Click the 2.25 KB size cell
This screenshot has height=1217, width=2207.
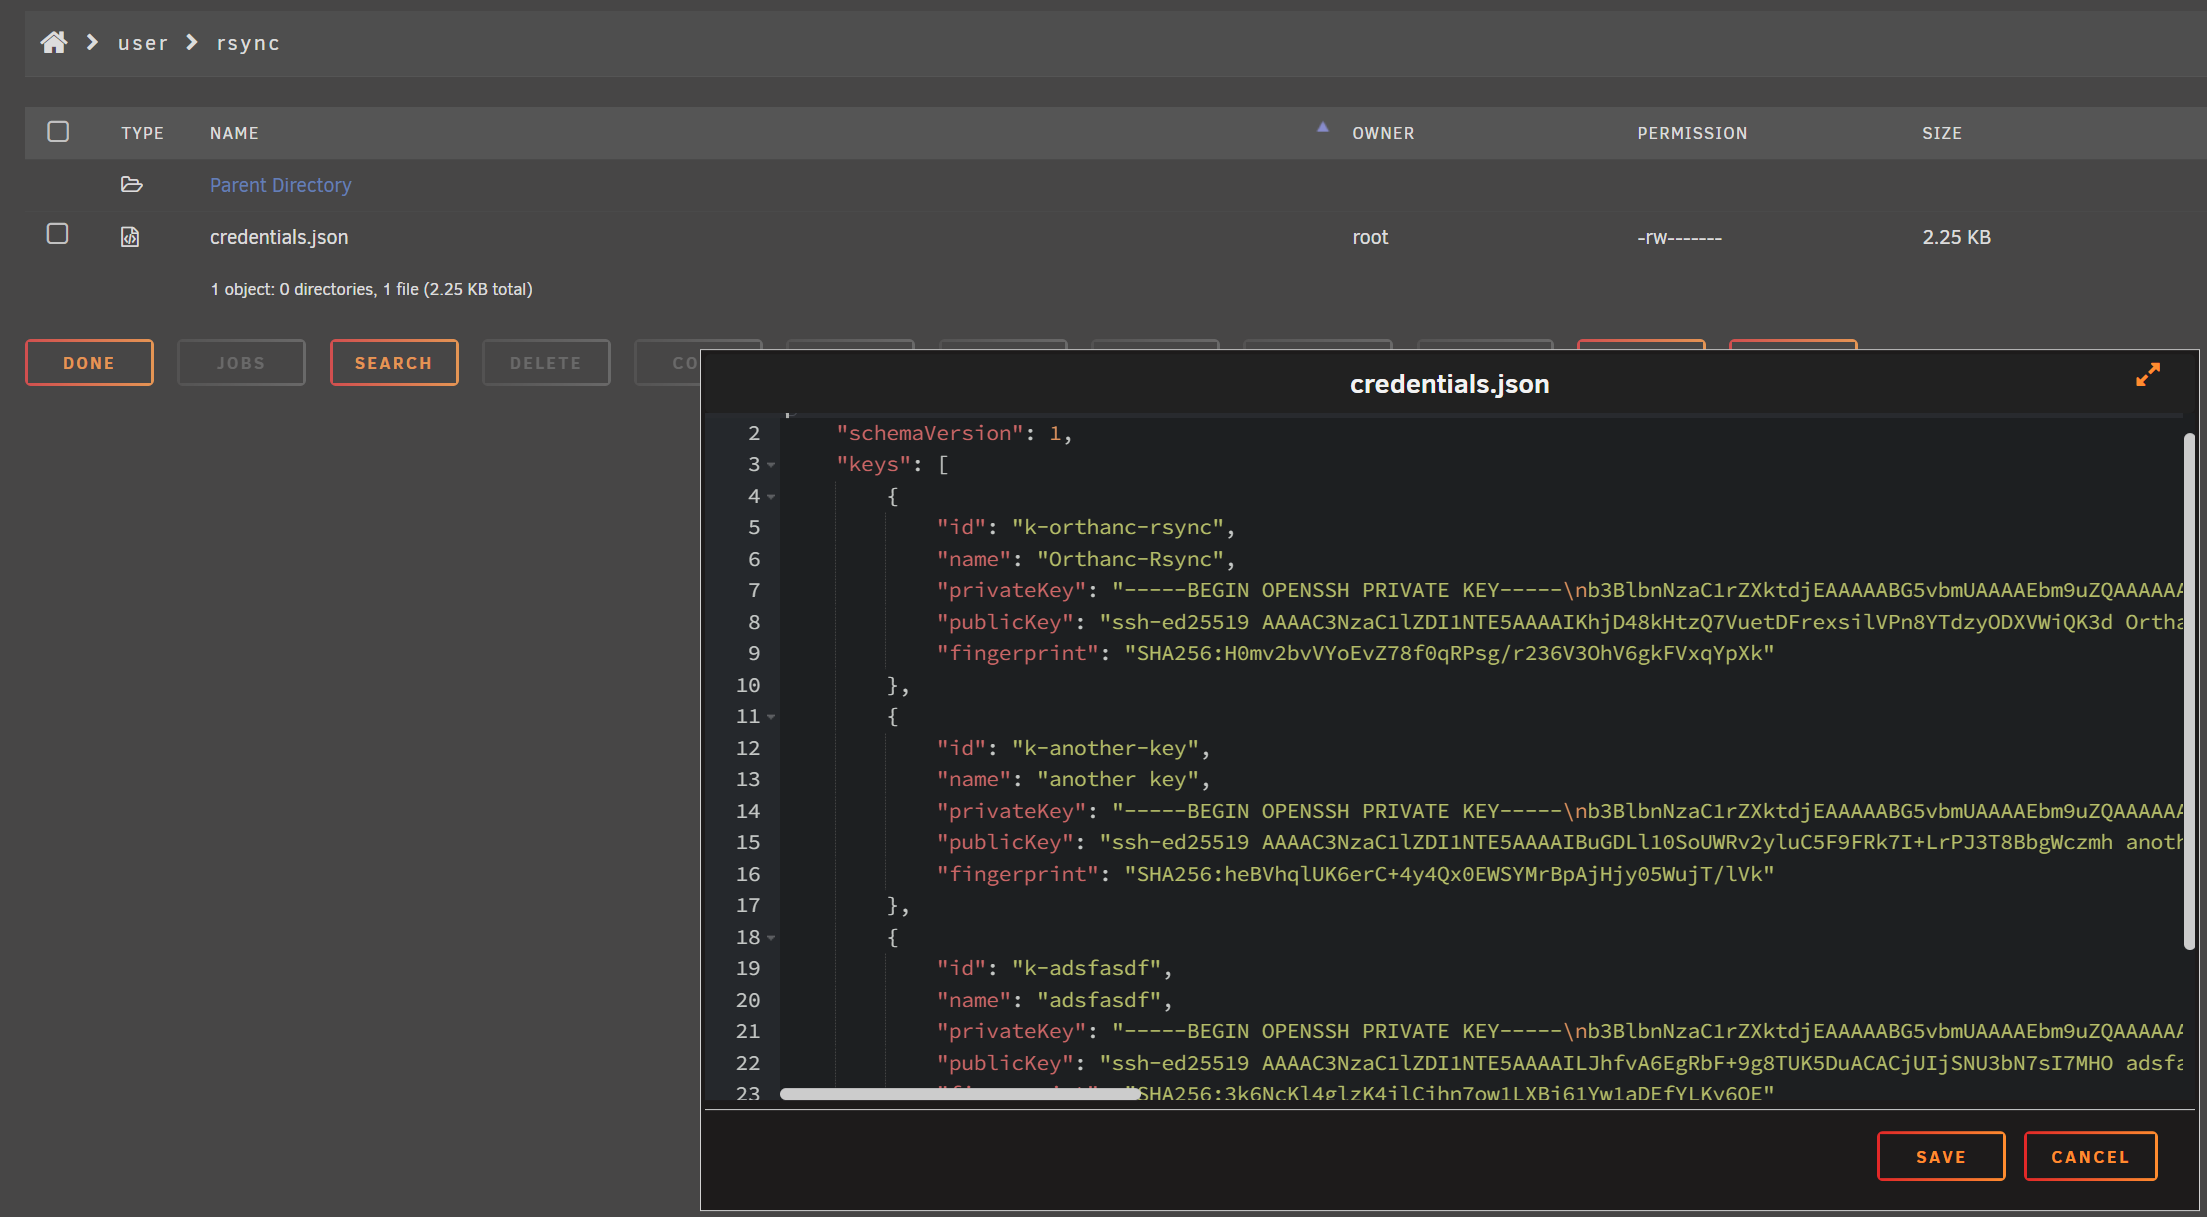coord(1956,237)
